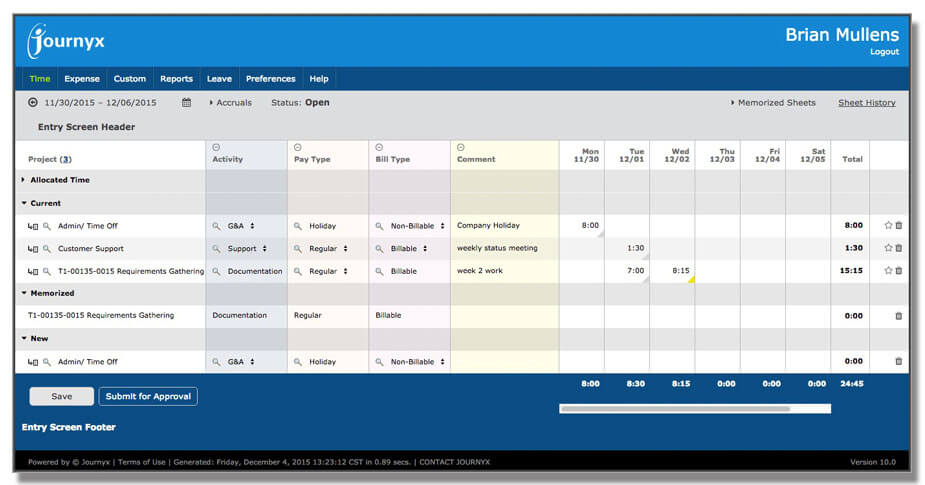Search activity magnifier for Documentation
Screen dimensions: 925x485
coord(217,271)
